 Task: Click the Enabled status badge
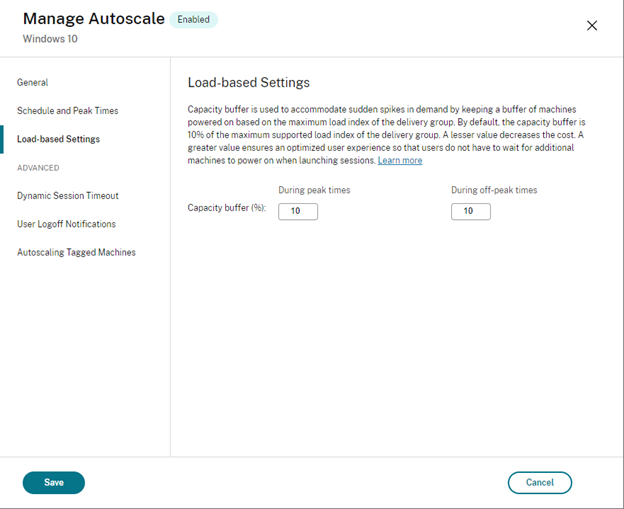[x=193, y=19]
